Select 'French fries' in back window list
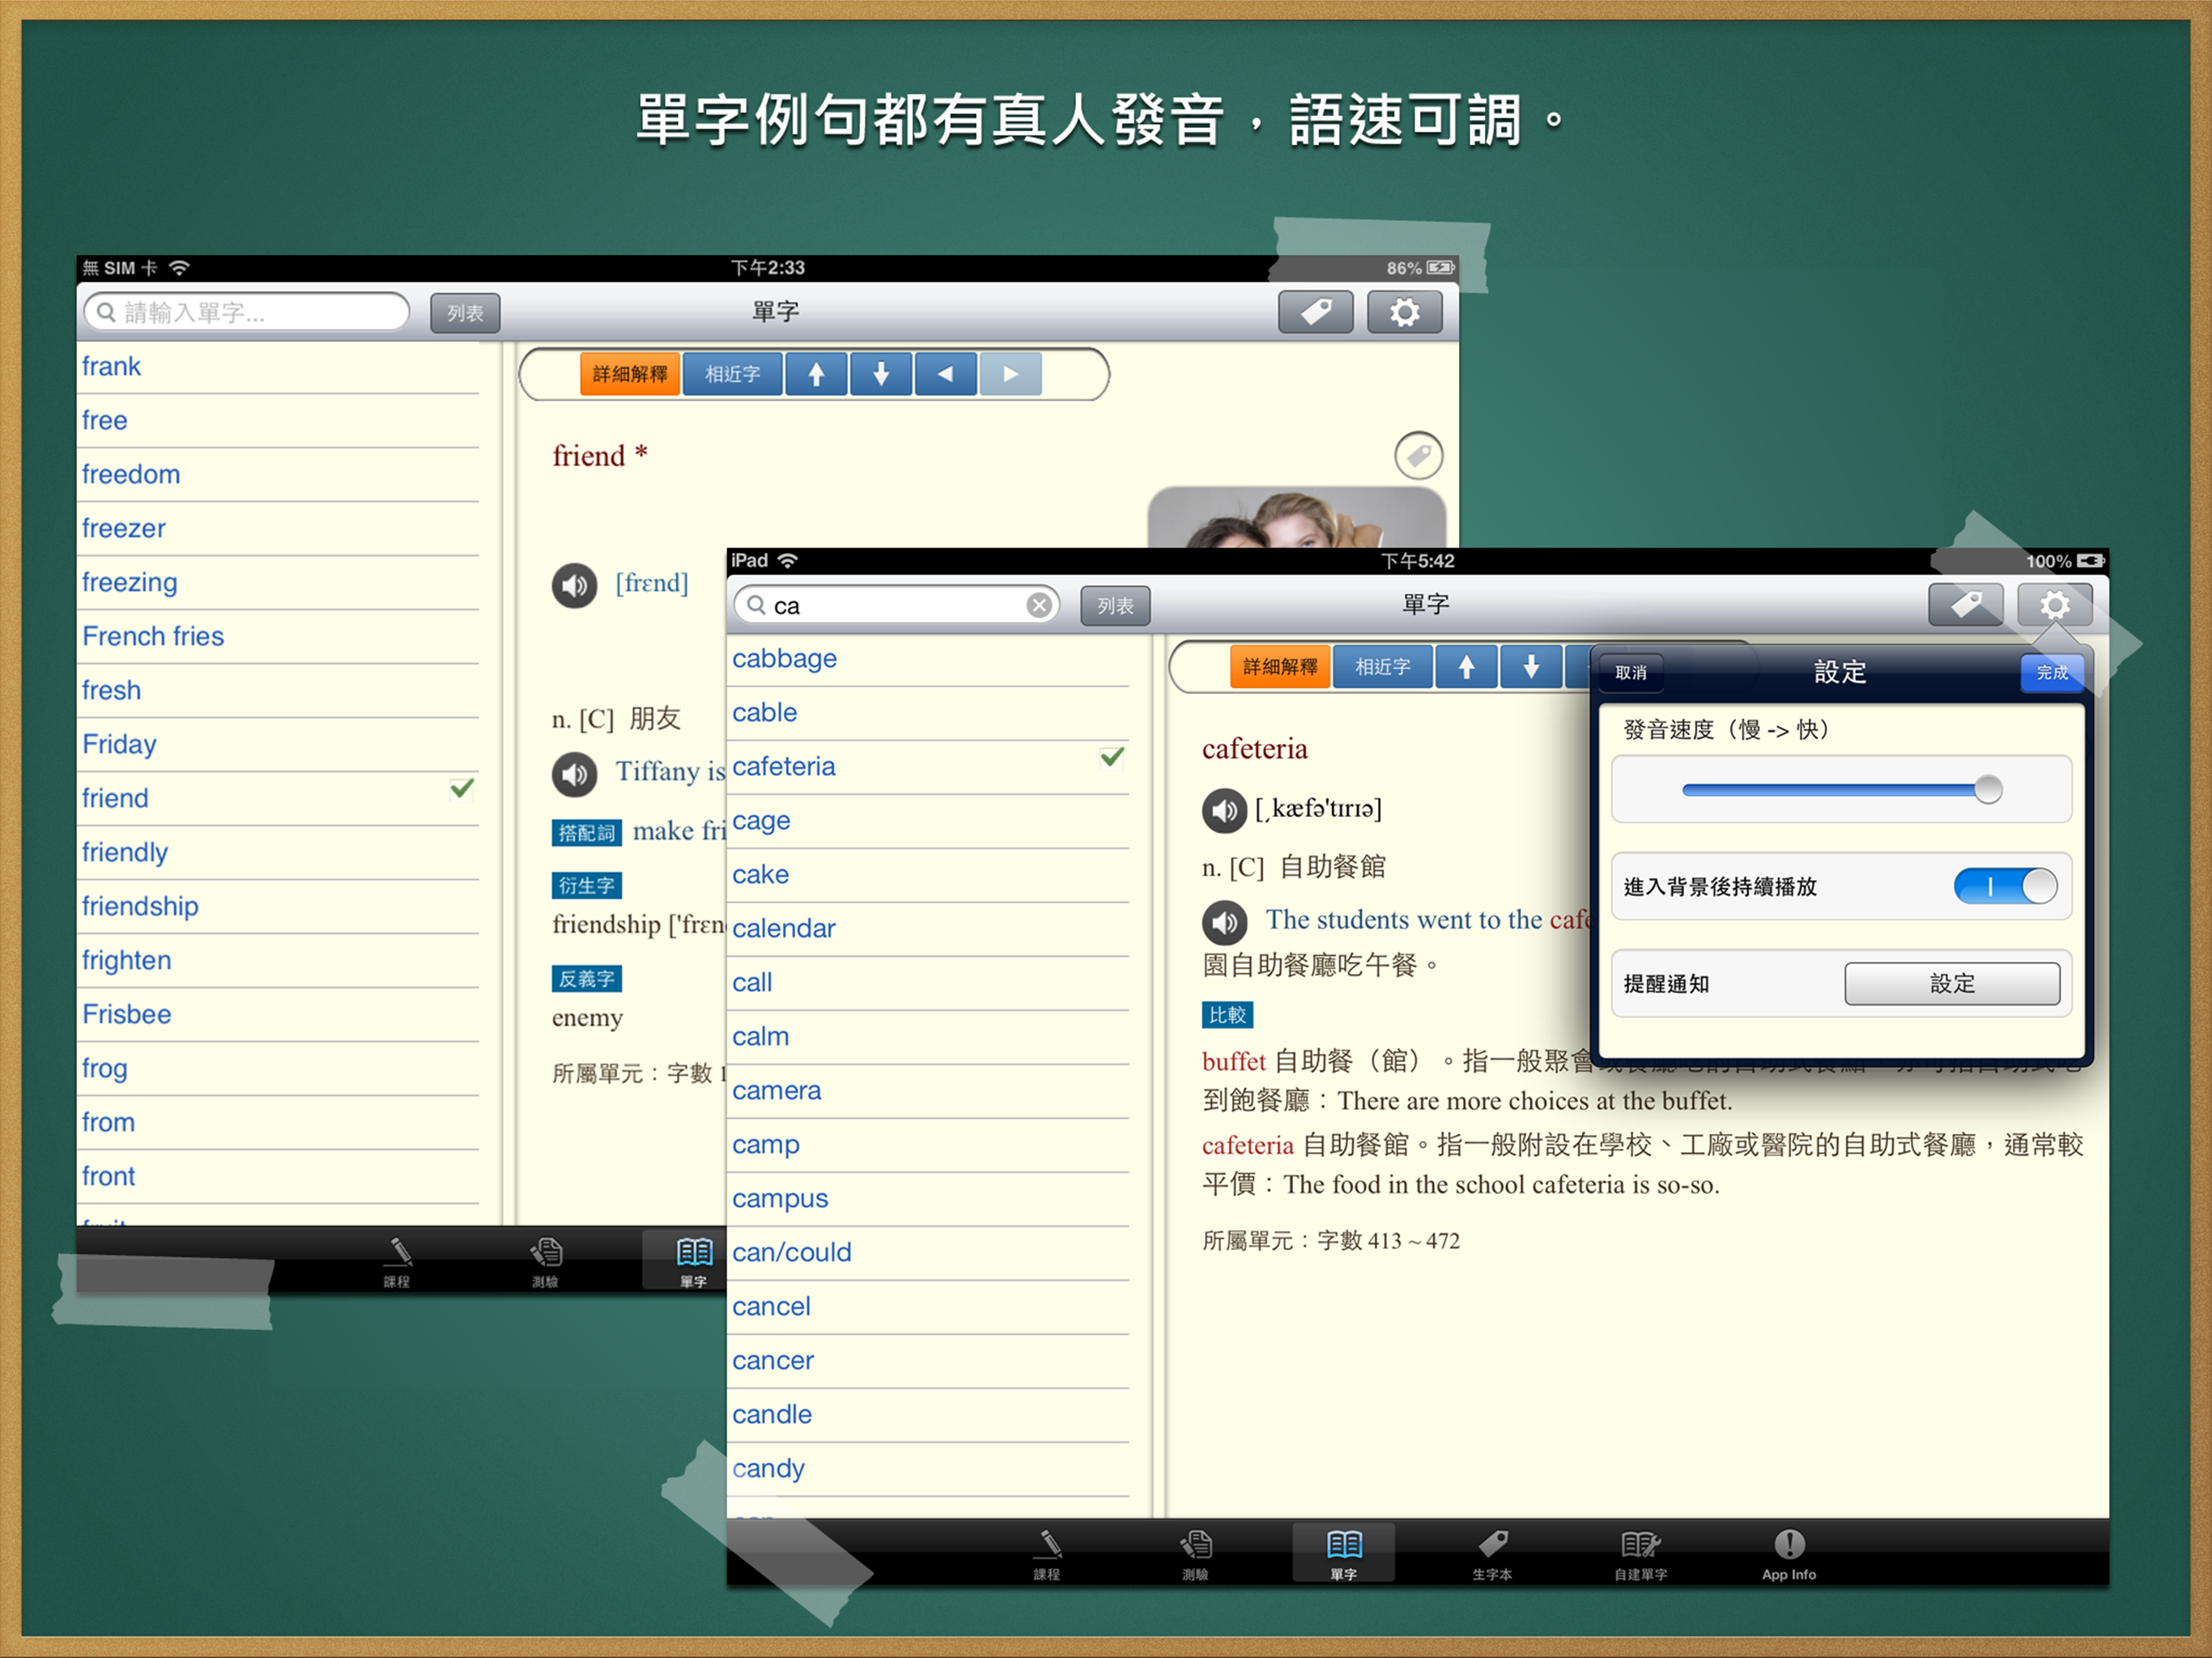 point(278,637)
